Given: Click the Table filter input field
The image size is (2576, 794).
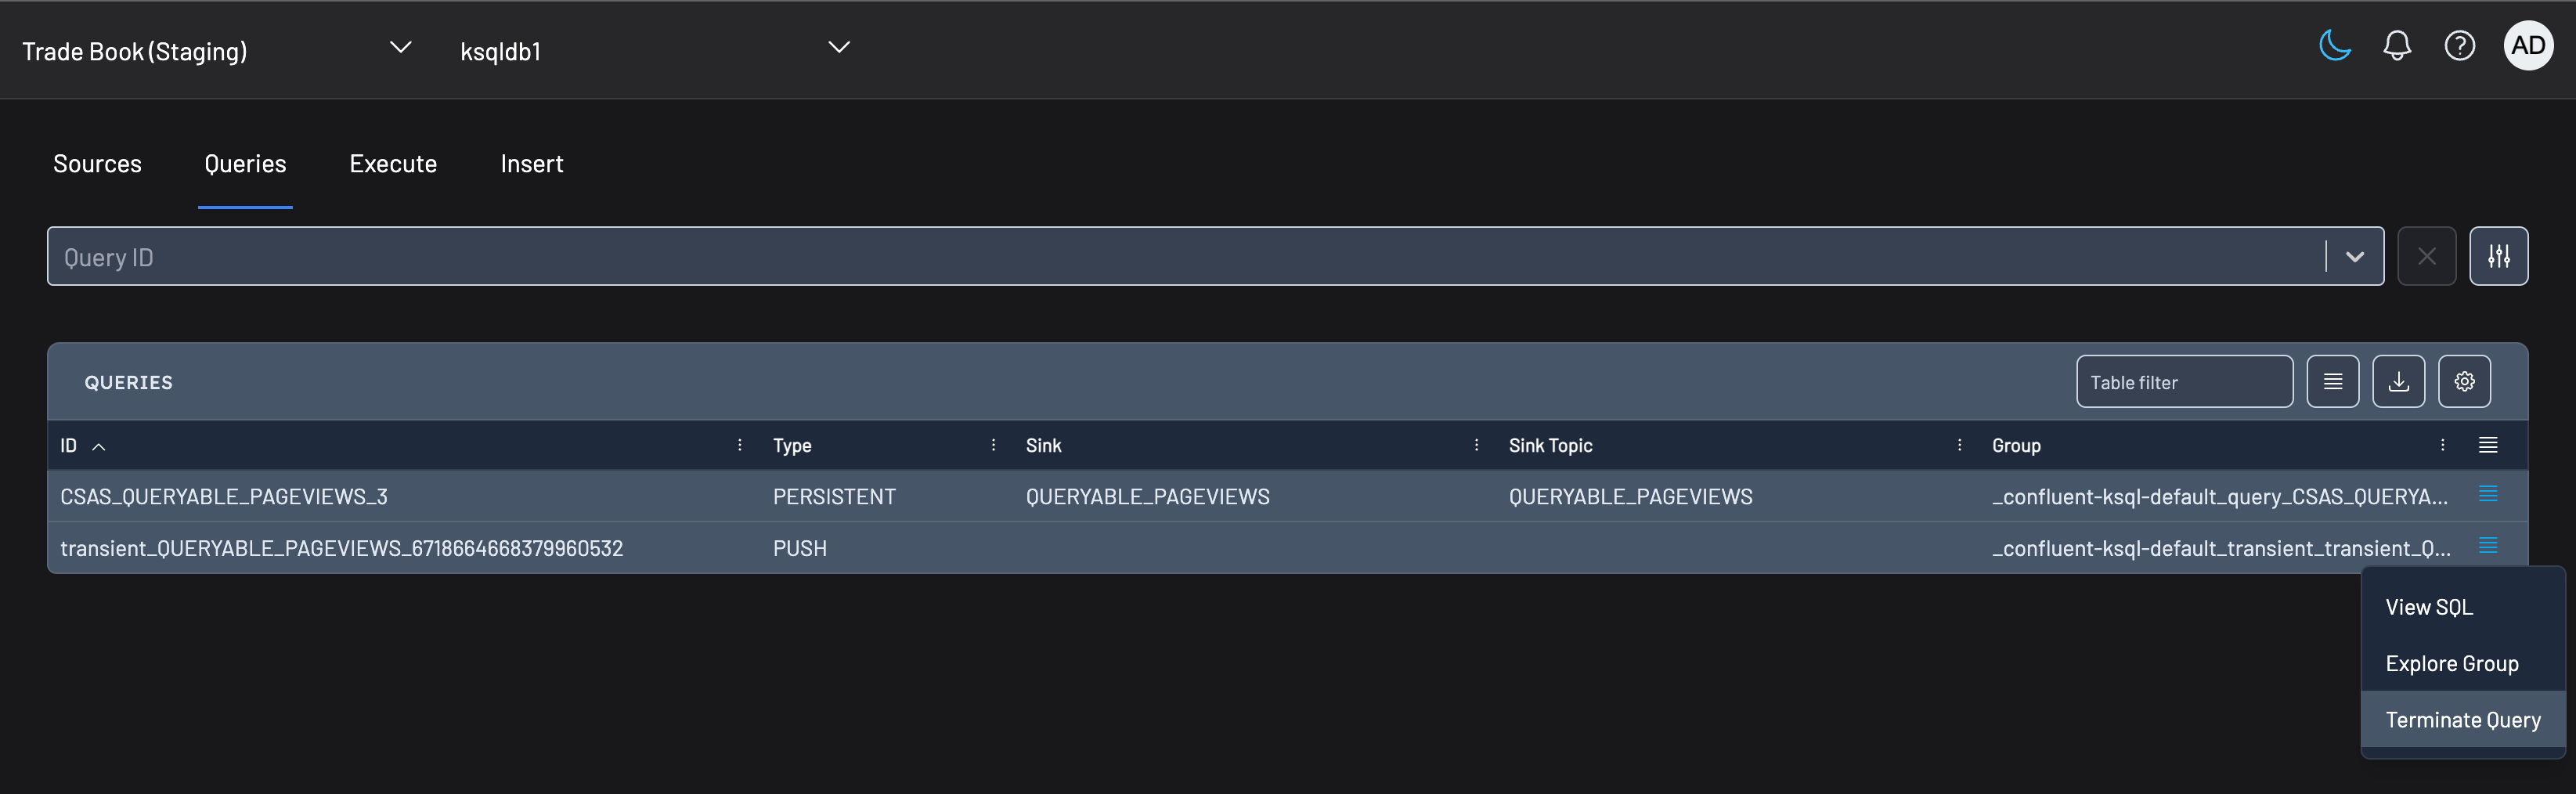Looking at the screenshot, I should tap(2184, 381).
